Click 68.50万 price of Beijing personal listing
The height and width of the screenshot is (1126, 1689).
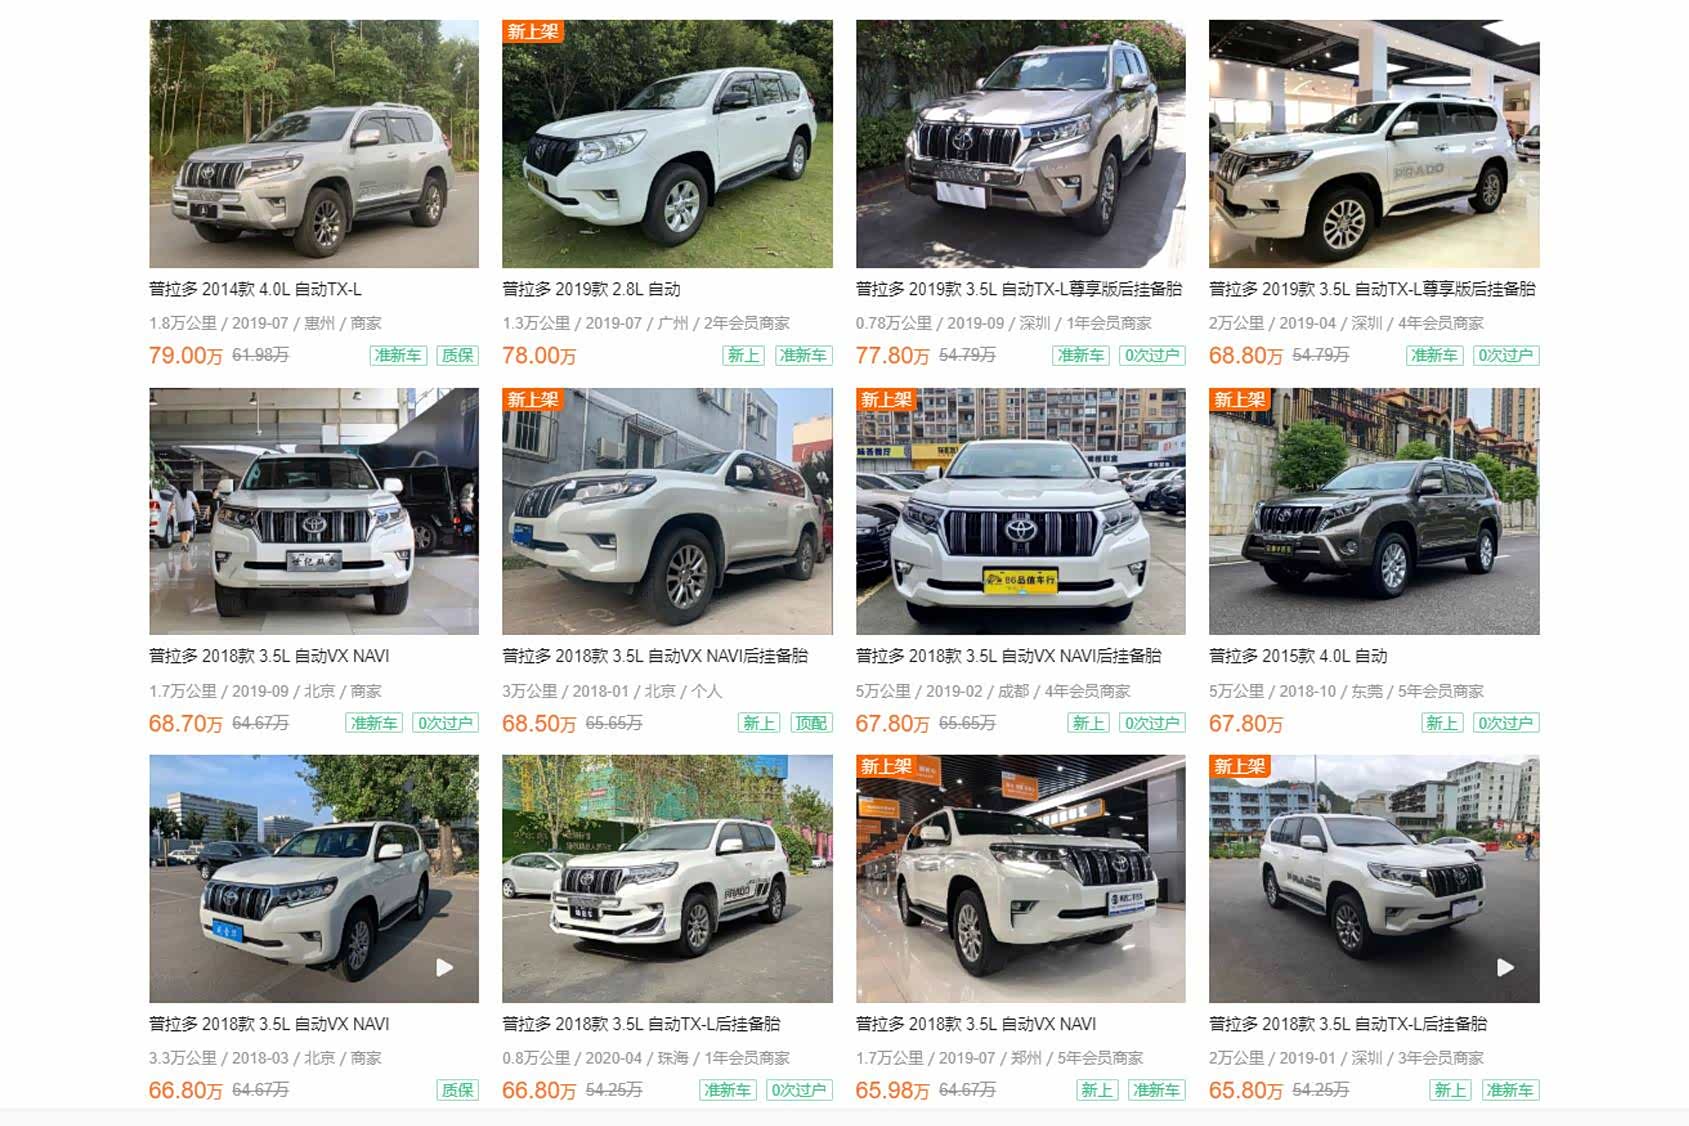pyautogui.click(x=539, y=723)
